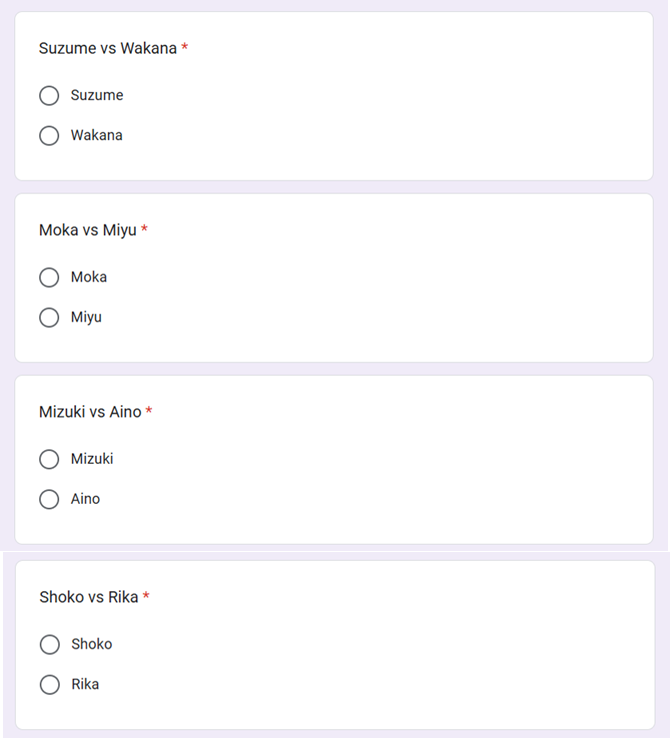Select the Wakana radio button
Viewport: 670px width, 749px height.
click(49, 136)
